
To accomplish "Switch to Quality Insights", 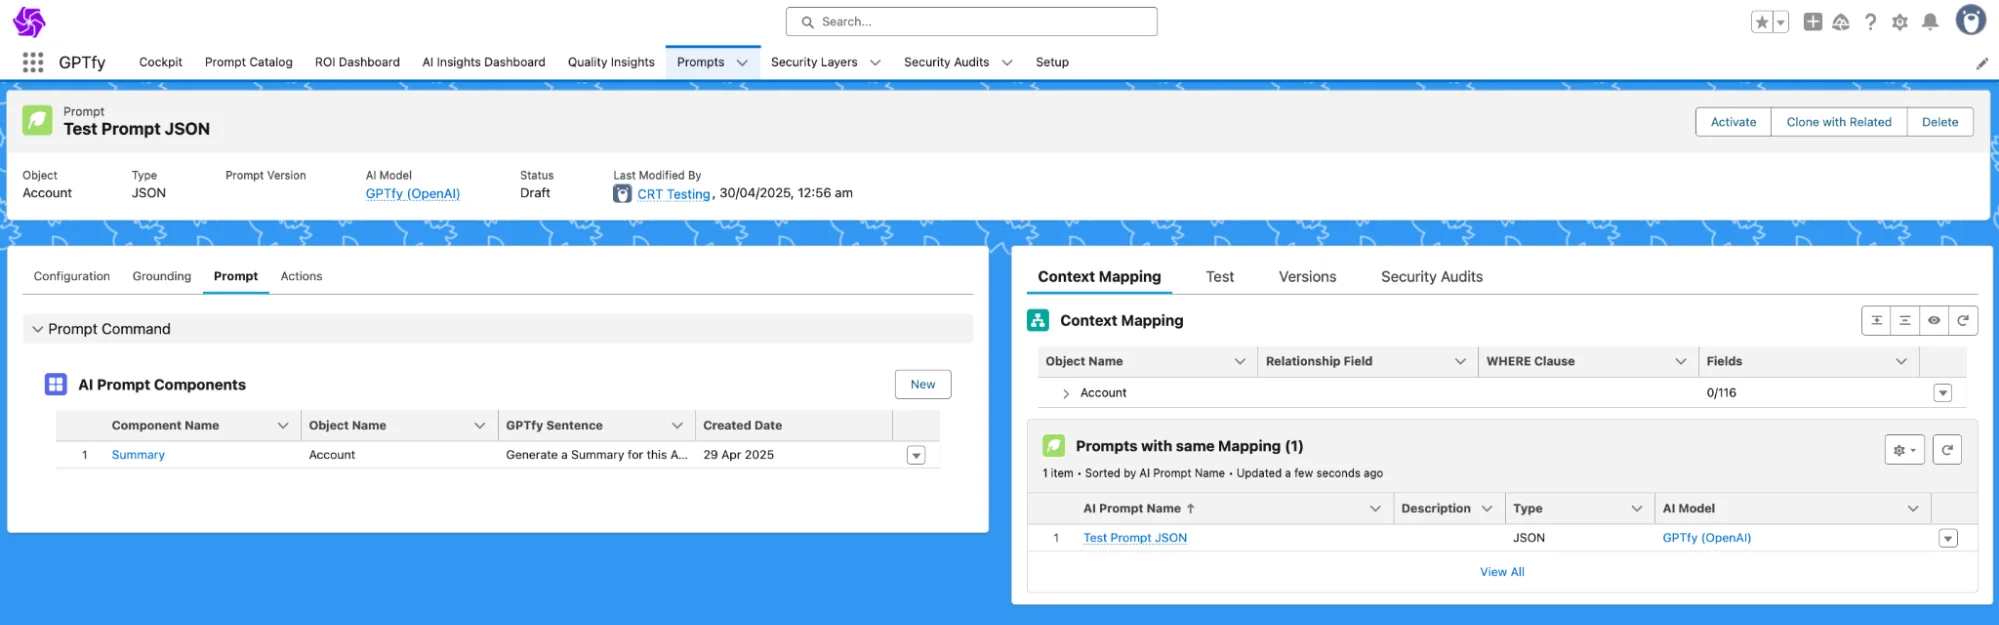I will [611, 62].
